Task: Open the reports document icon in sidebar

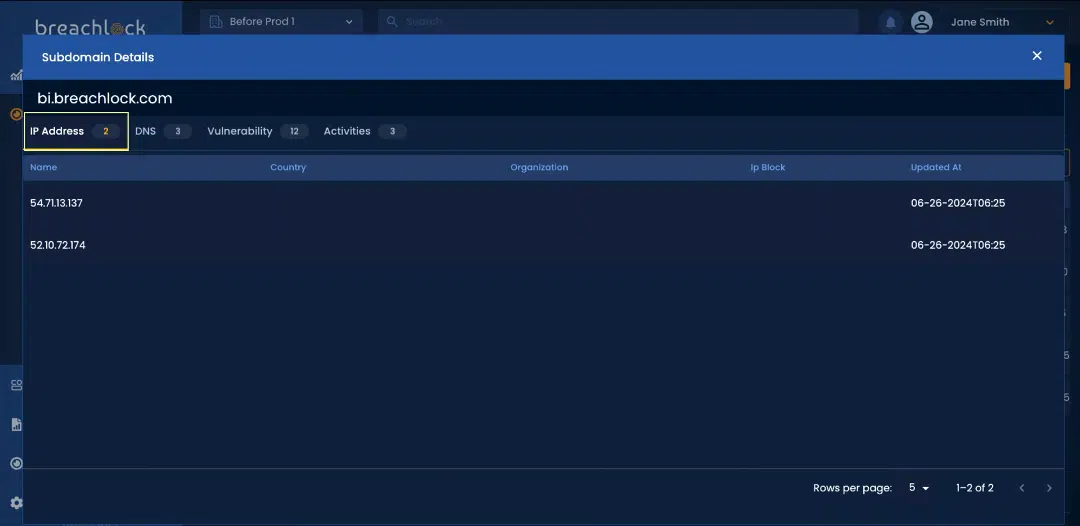Action: pyautogui.click(x=17, y=424)
